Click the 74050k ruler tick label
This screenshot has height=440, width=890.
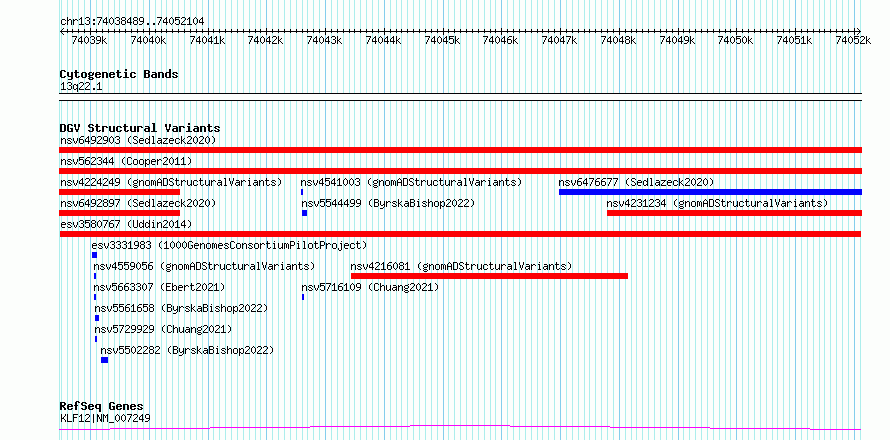(x=736, y=40)
